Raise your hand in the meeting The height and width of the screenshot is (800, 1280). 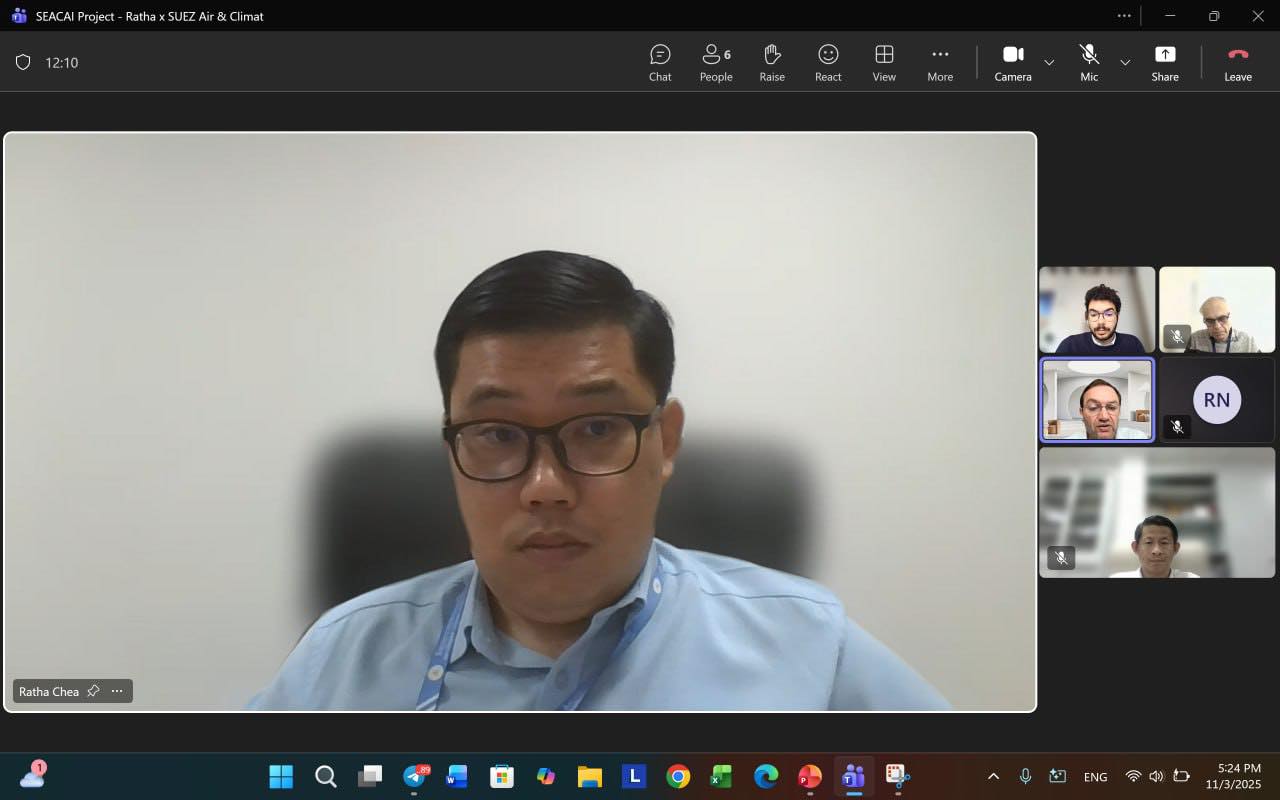click(772, 62)
